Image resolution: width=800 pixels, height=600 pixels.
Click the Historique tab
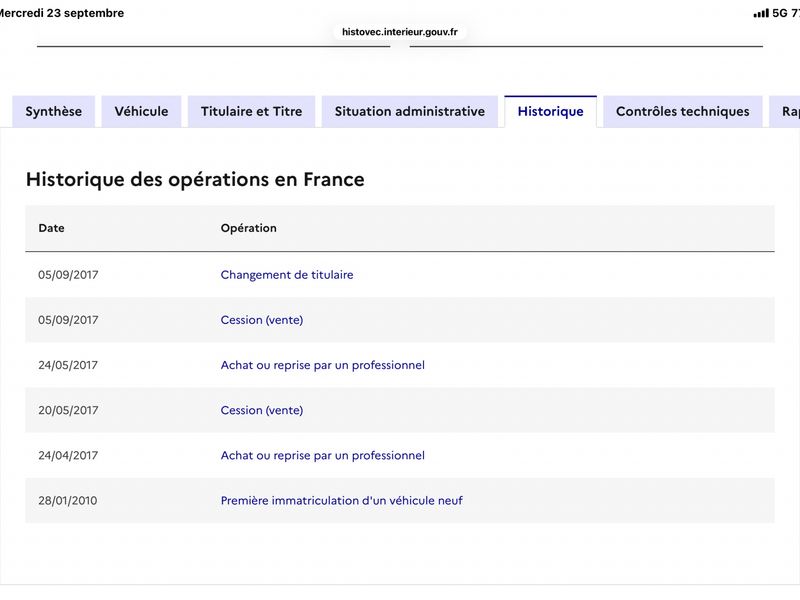click(x=551, y=111)
